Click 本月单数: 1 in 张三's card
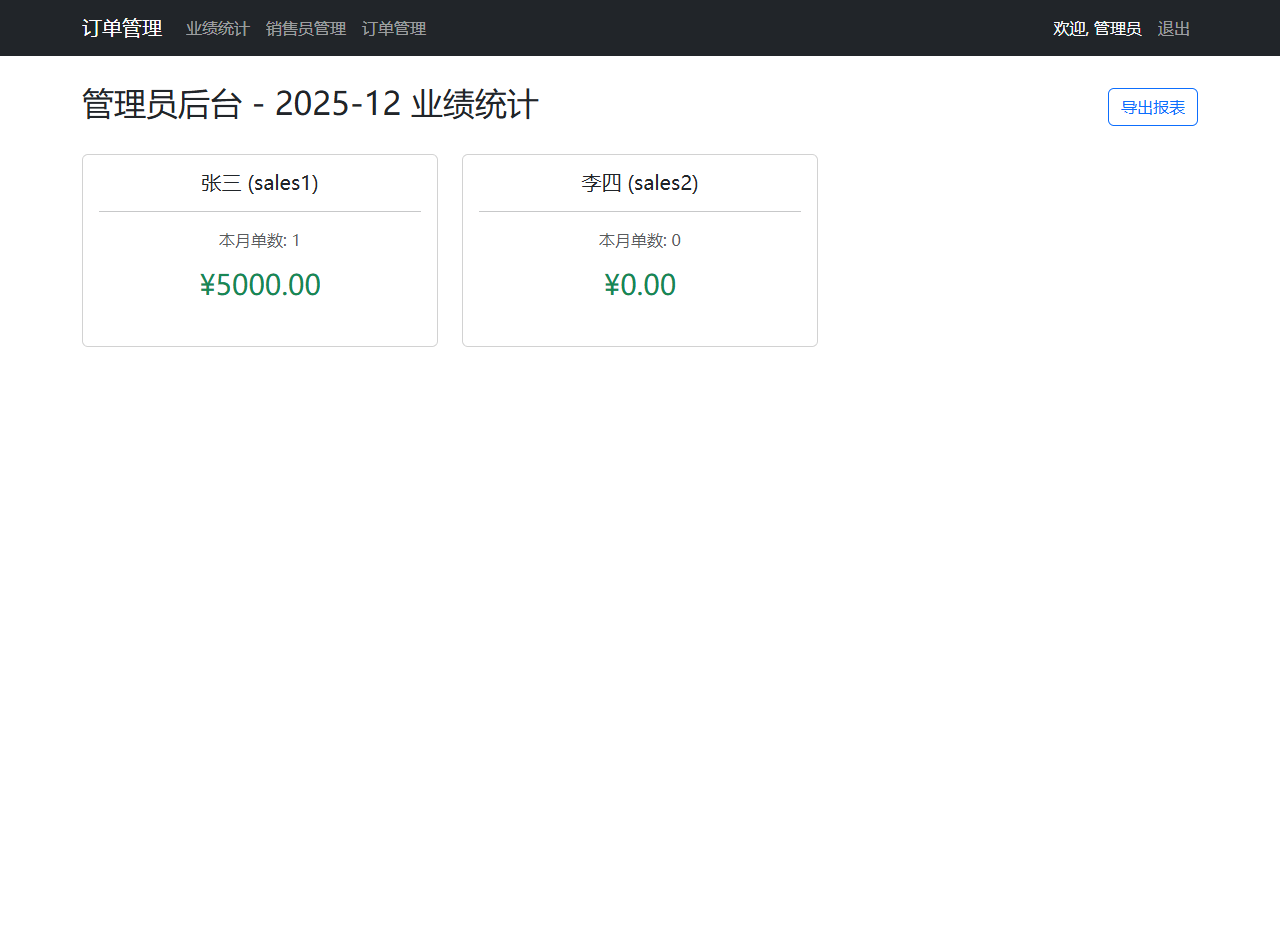Viewport: 1283px width, 935px height. click(x=260, y=241)
